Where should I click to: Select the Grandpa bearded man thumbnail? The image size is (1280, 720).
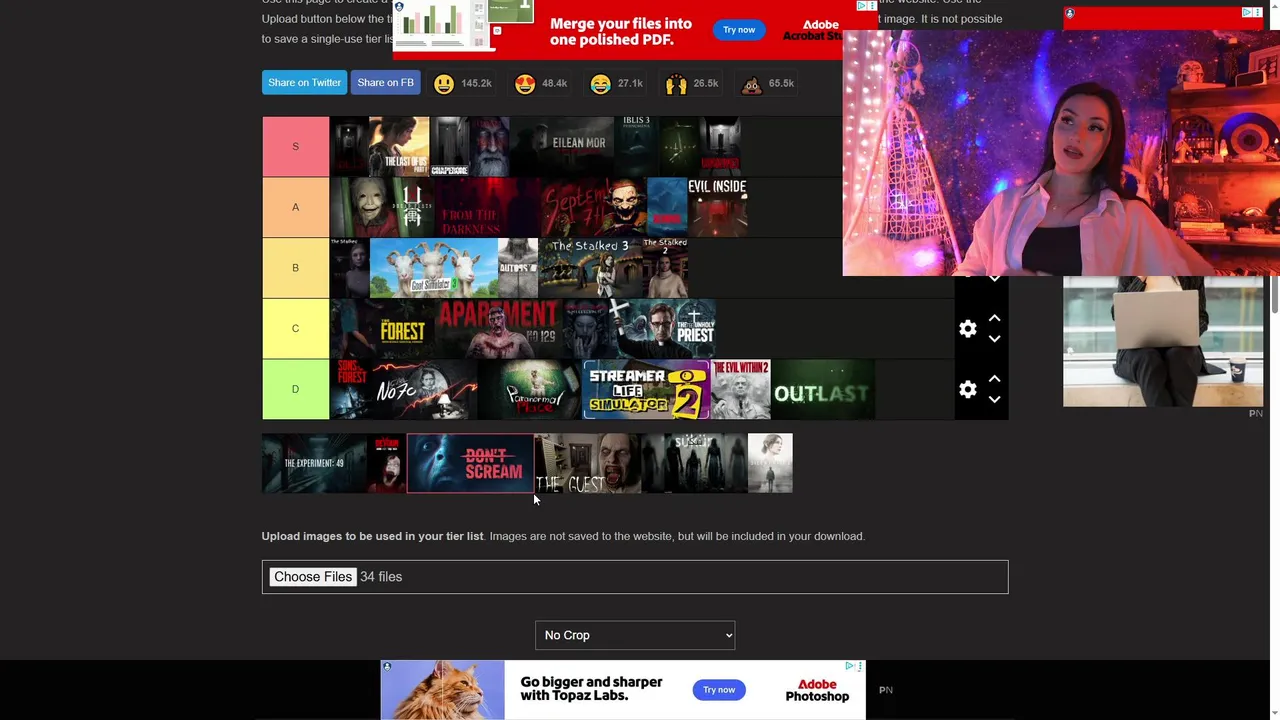click(x=489, y=147)
